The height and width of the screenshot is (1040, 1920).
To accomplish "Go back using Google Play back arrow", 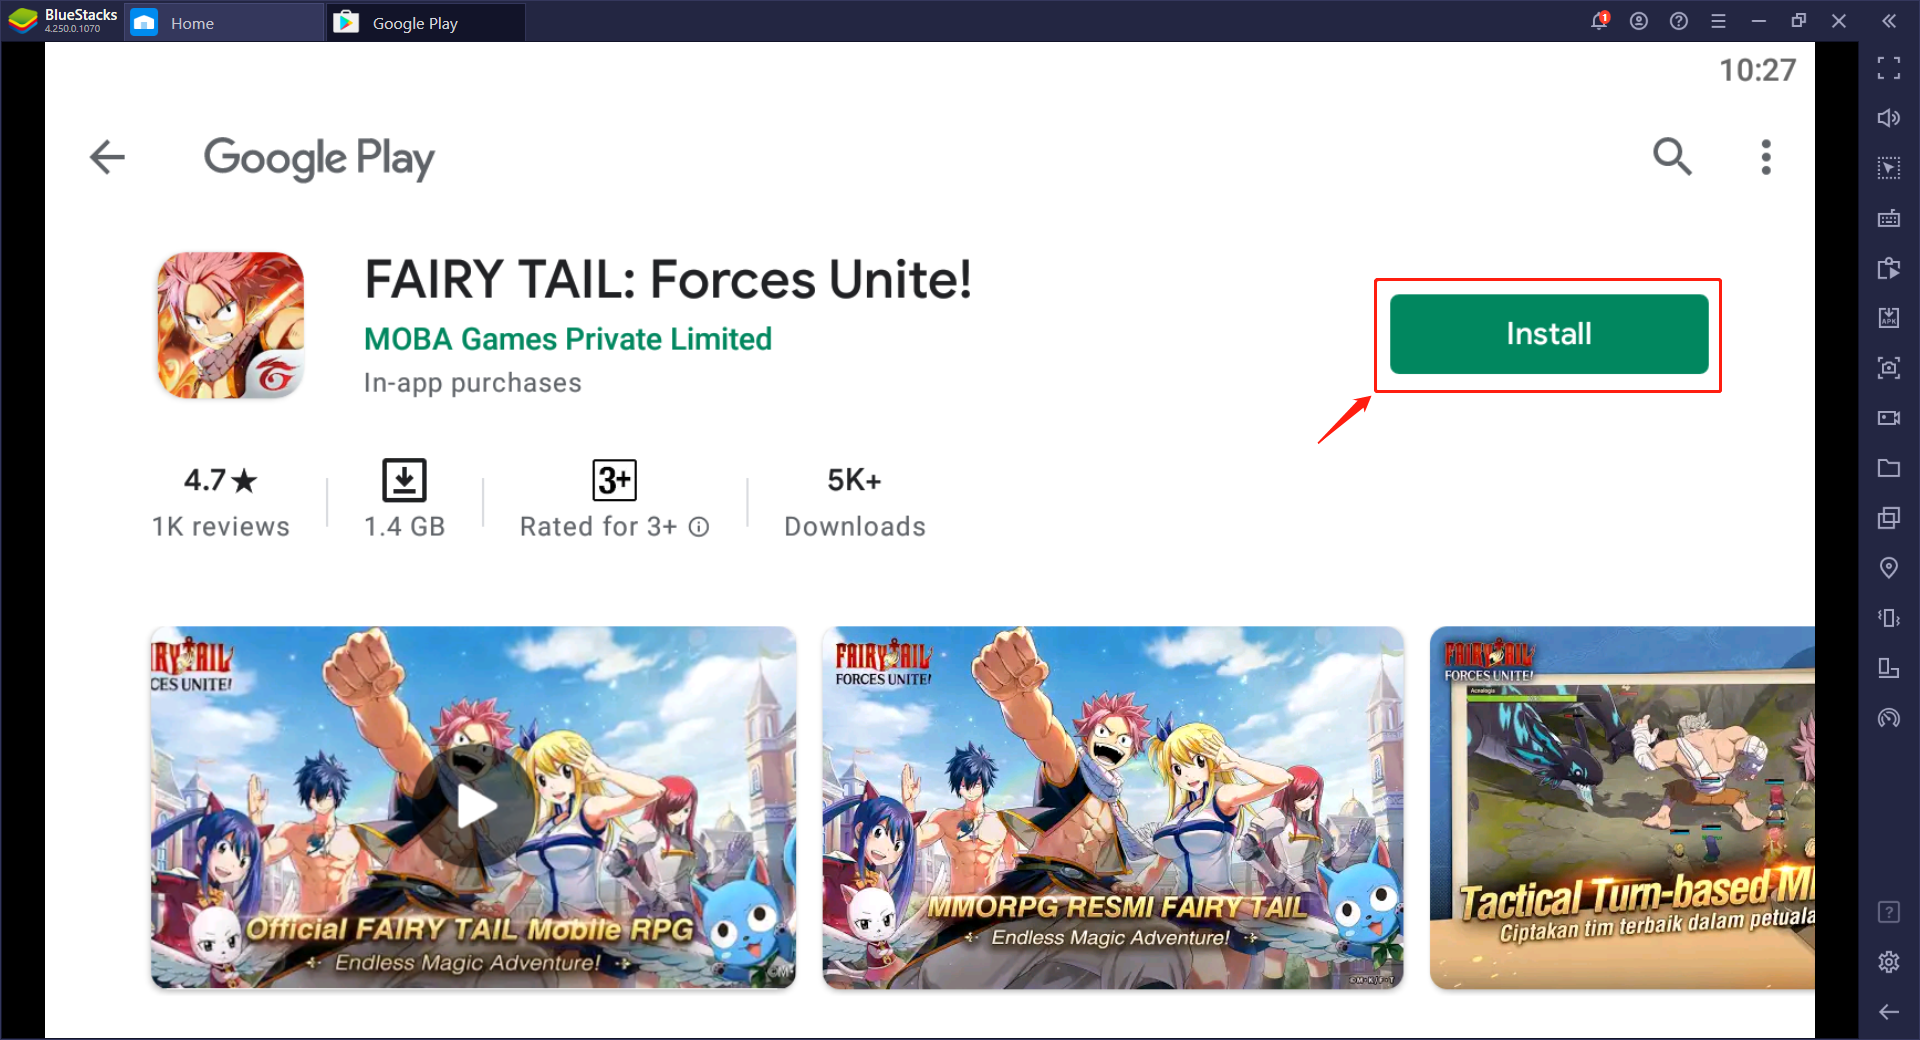I will [x=107, y=157].
